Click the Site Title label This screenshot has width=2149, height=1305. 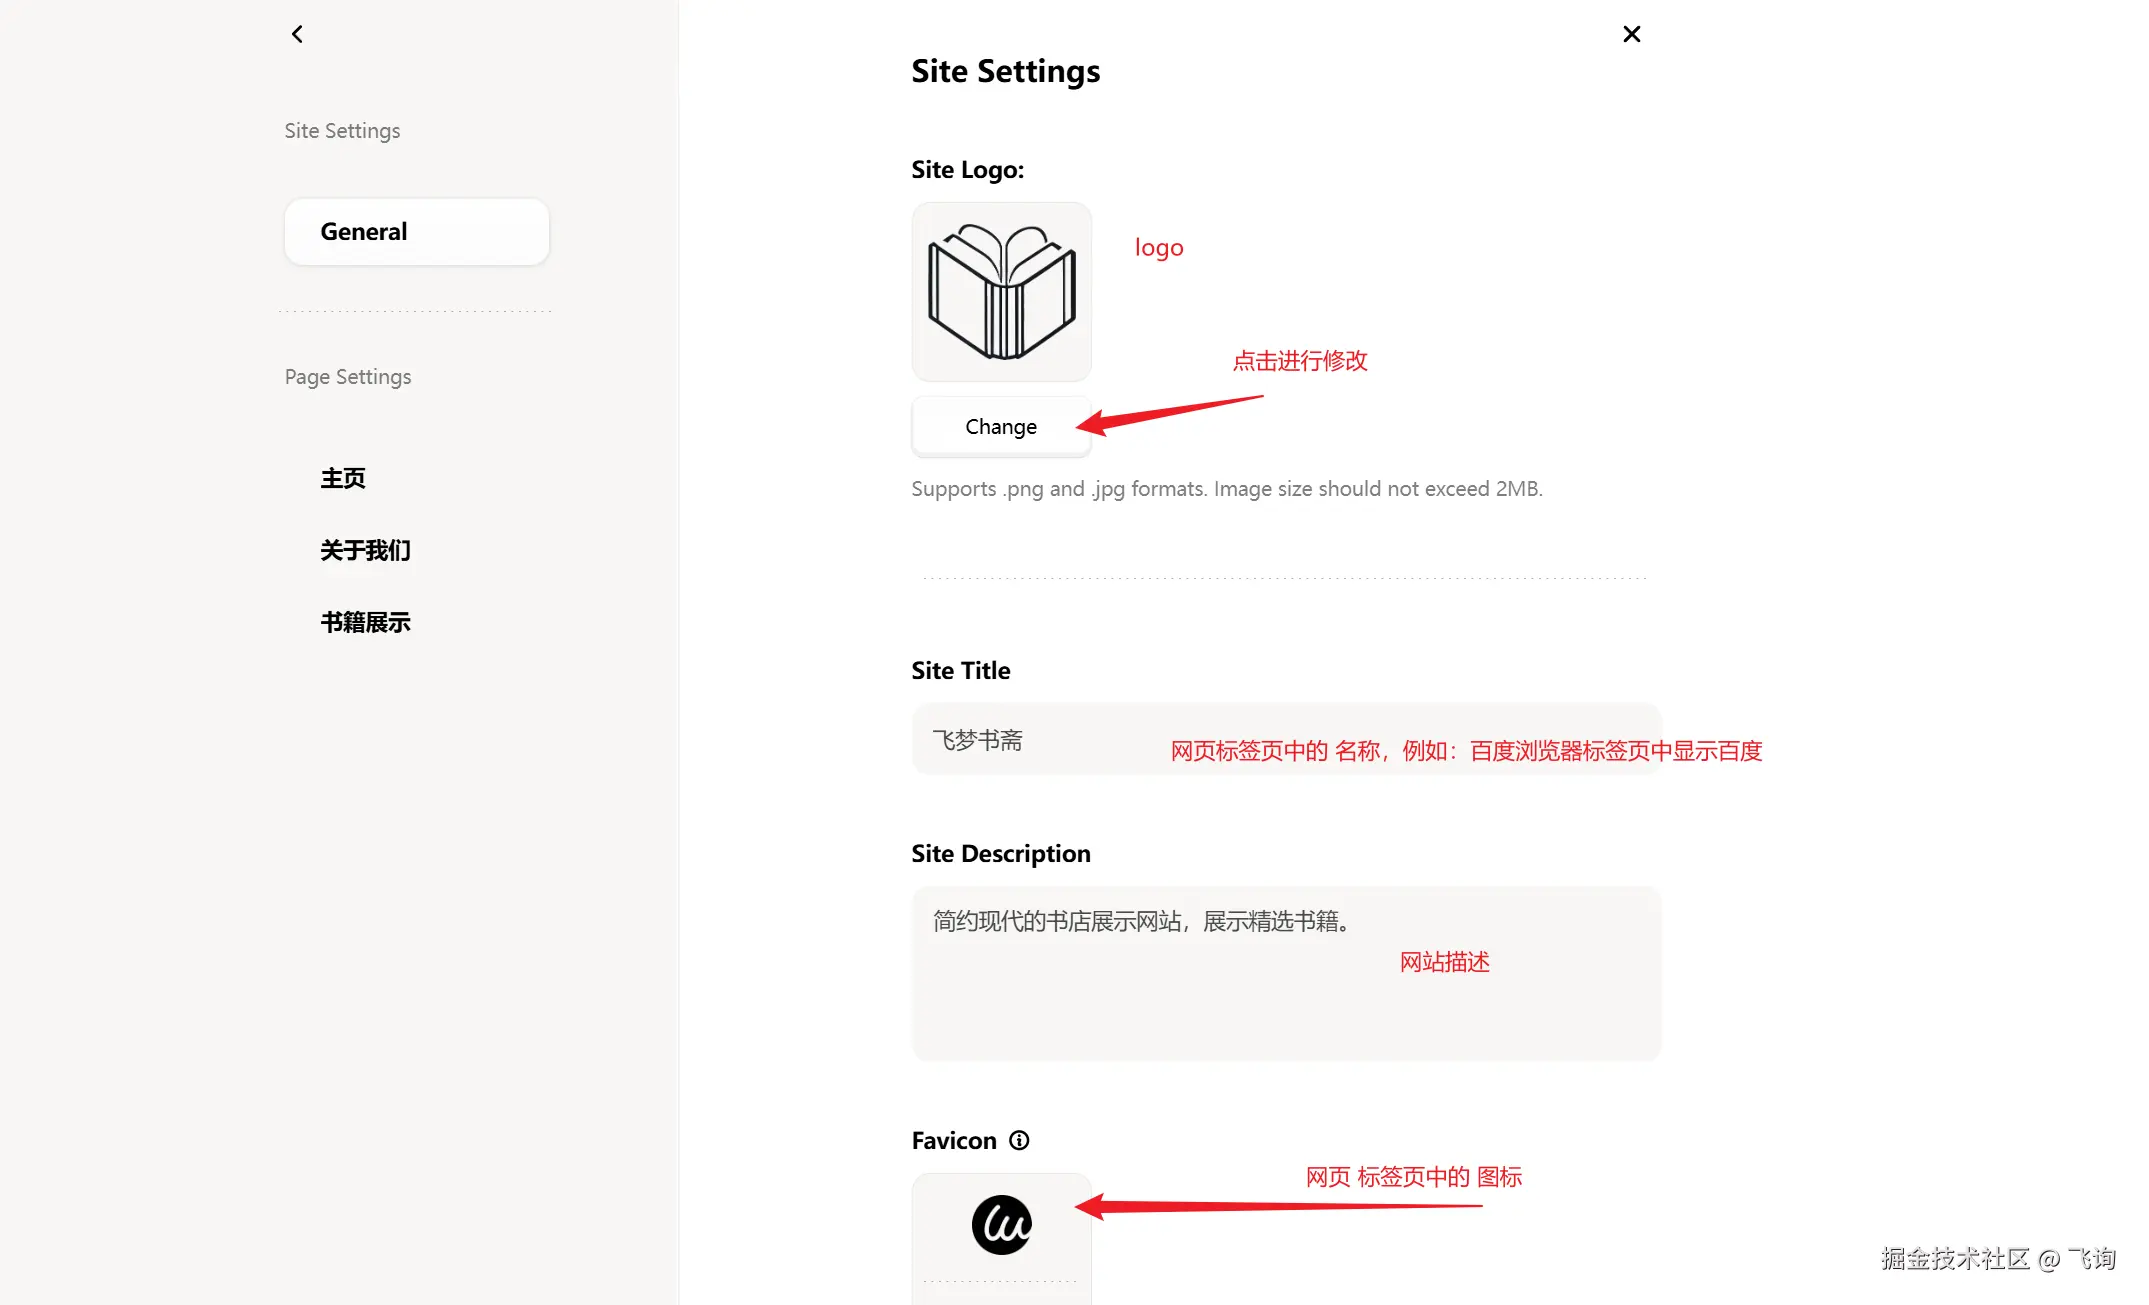(x=960, y=671)
